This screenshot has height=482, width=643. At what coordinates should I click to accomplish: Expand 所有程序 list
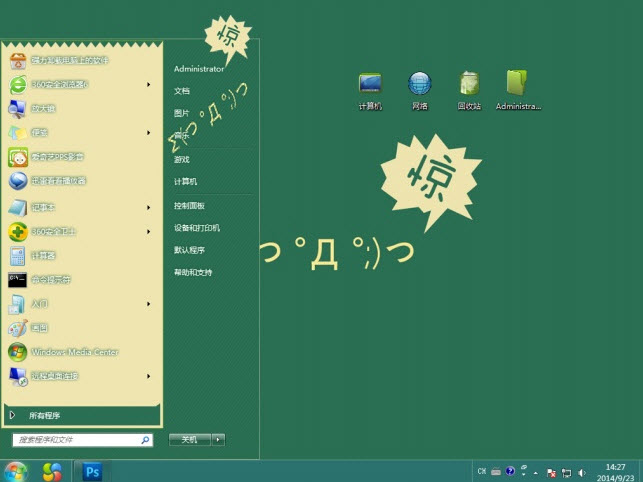click(x=44, y=415)
